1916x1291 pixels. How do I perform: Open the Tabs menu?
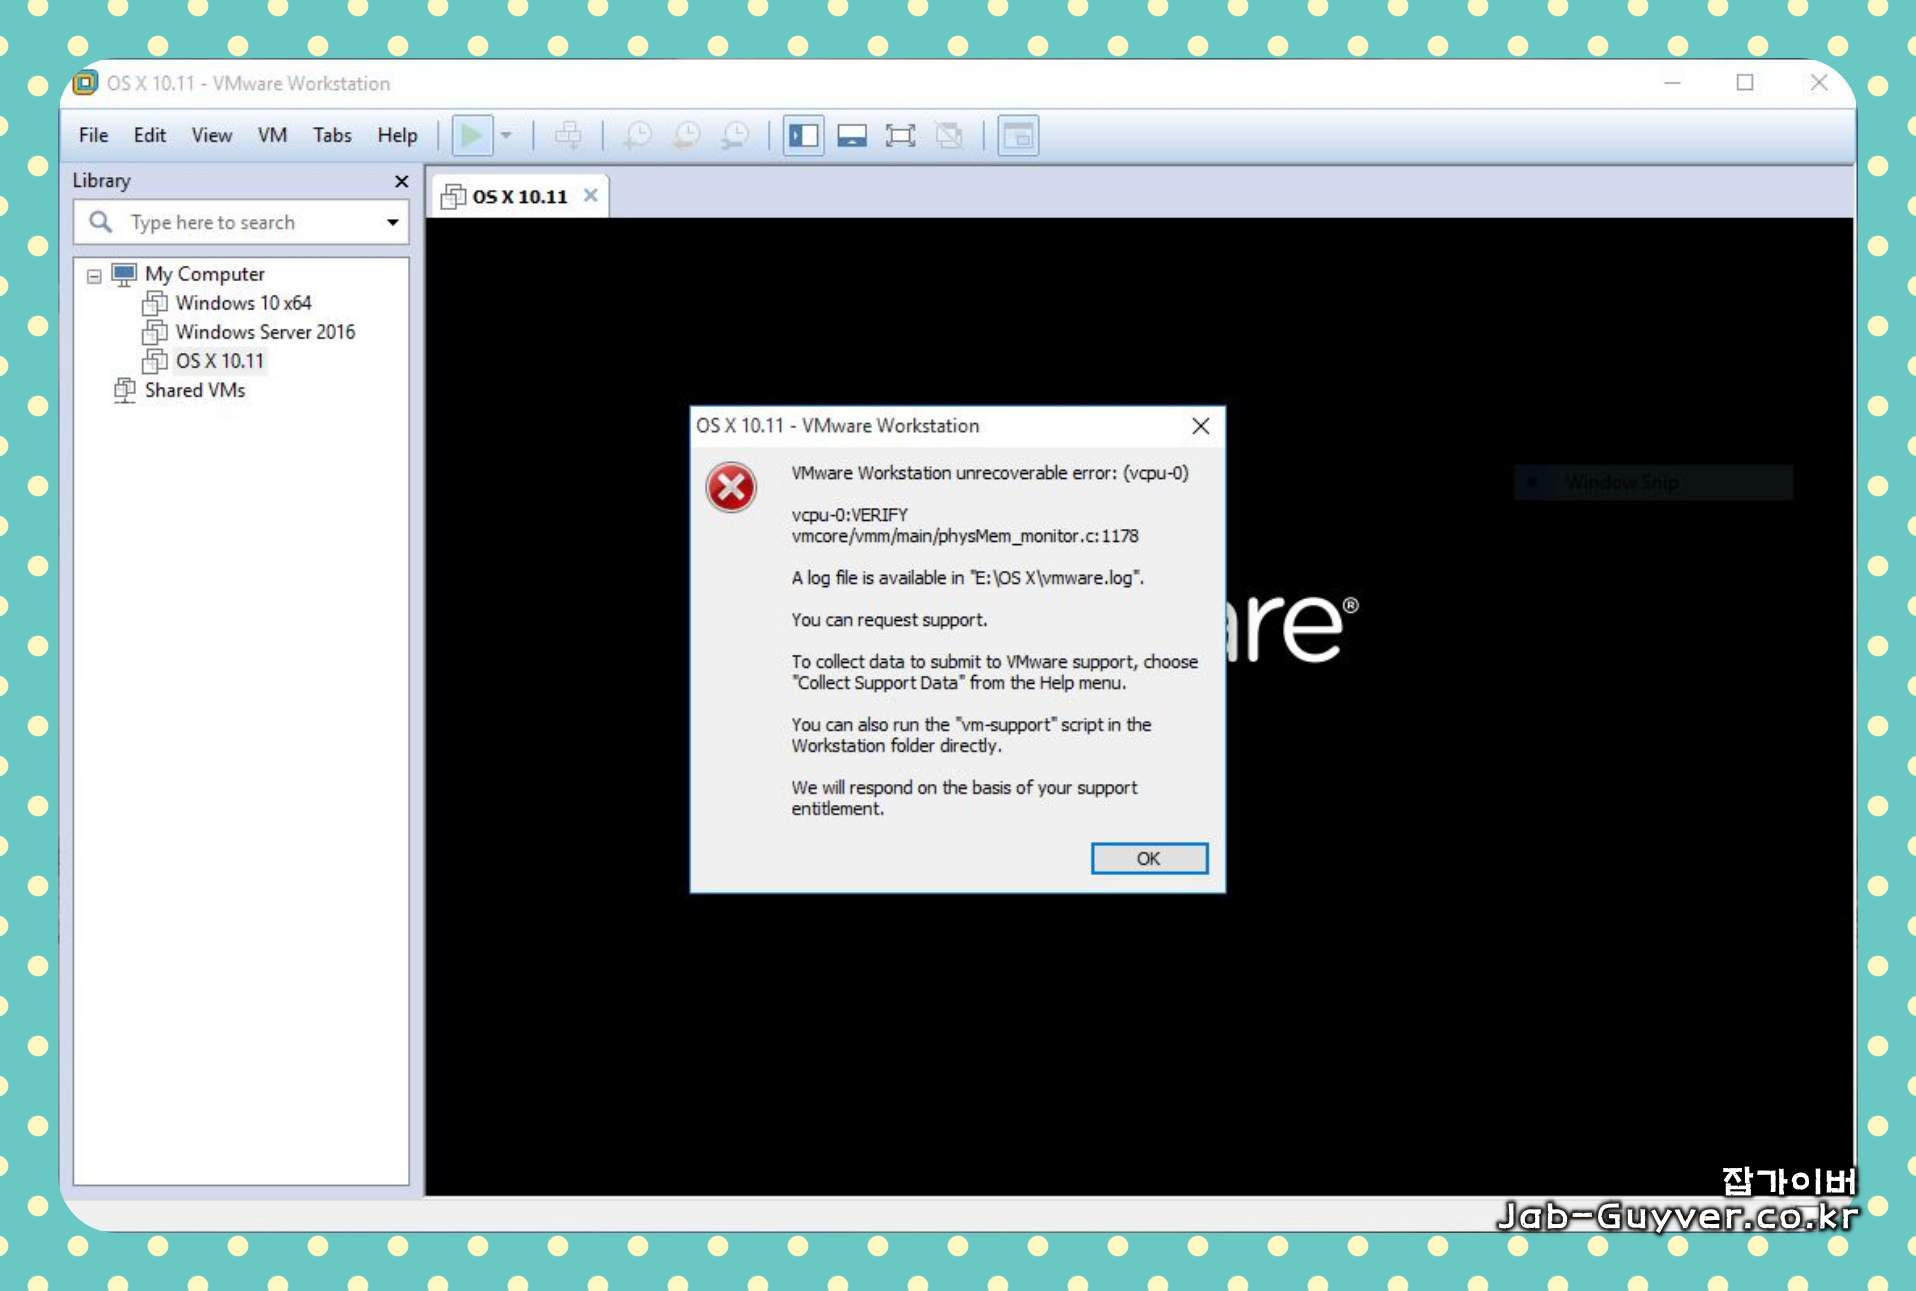[332, 135]
